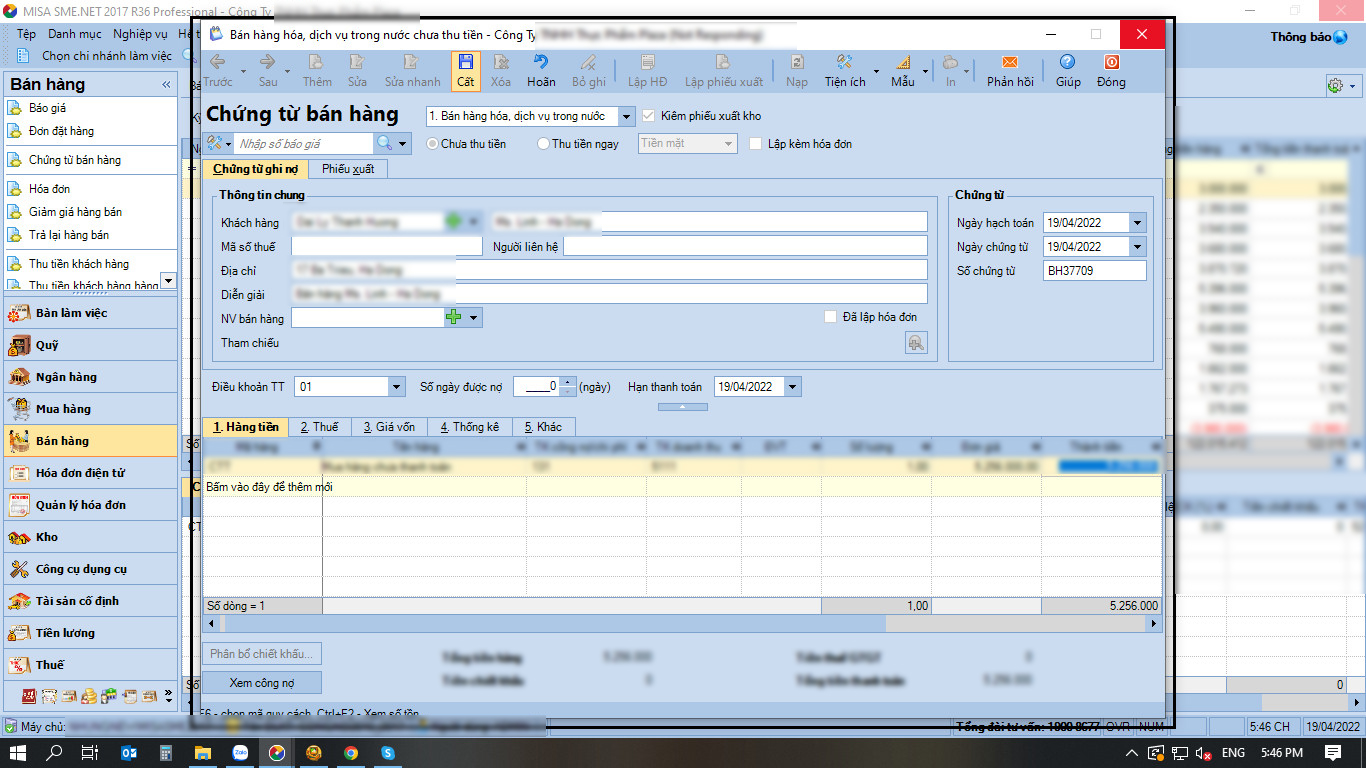
Task: Tick the Đã lập hóa đơn checkbox
Action: tap(830, 317)
